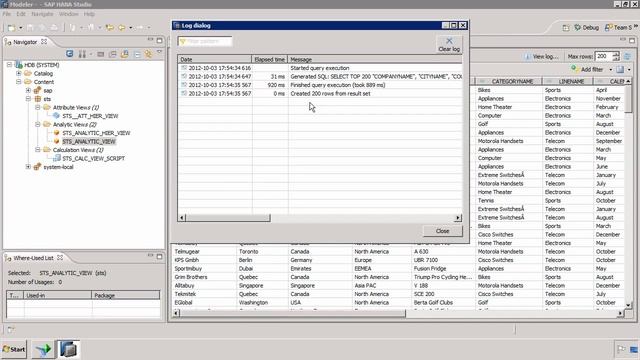The image size is (640, 360).
Task: Close the Log dialog with Close button
Action: click(442, 231)
